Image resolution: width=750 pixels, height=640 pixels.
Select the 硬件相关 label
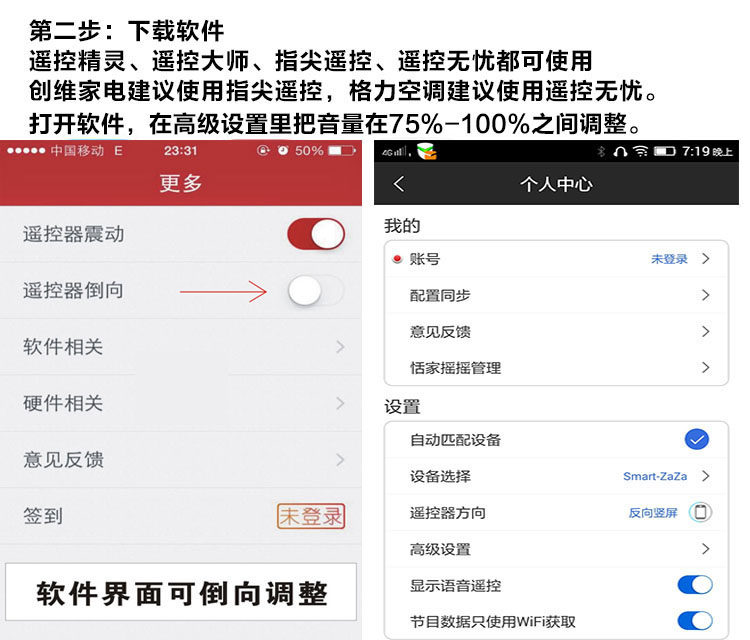pos(63,403)
